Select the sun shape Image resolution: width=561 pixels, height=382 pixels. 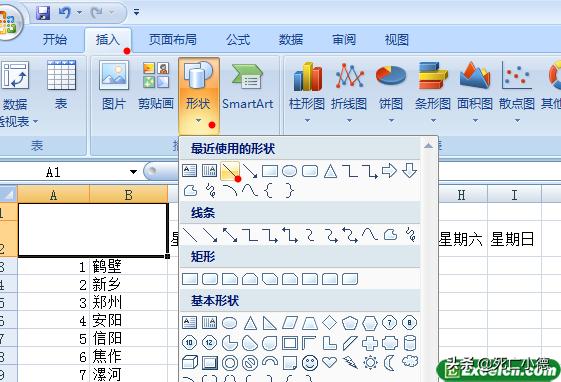(x=370, y=363)
